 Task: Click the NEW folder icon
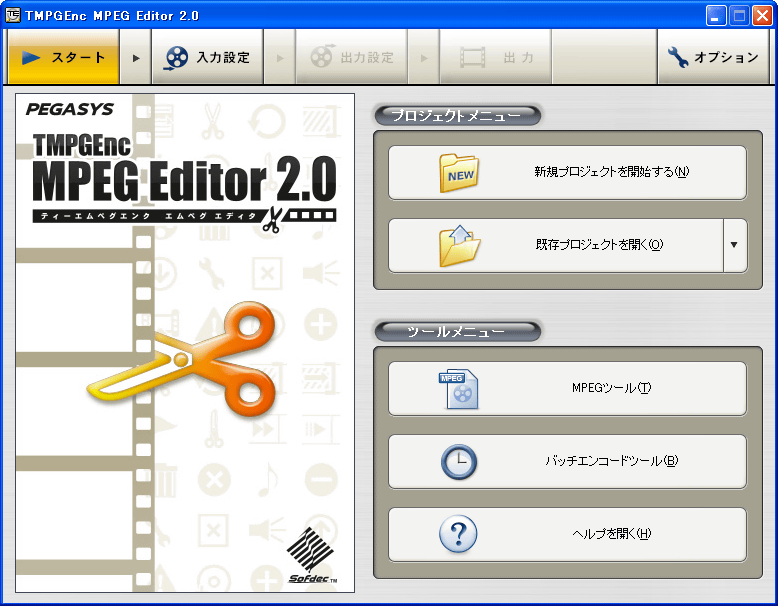459,173
